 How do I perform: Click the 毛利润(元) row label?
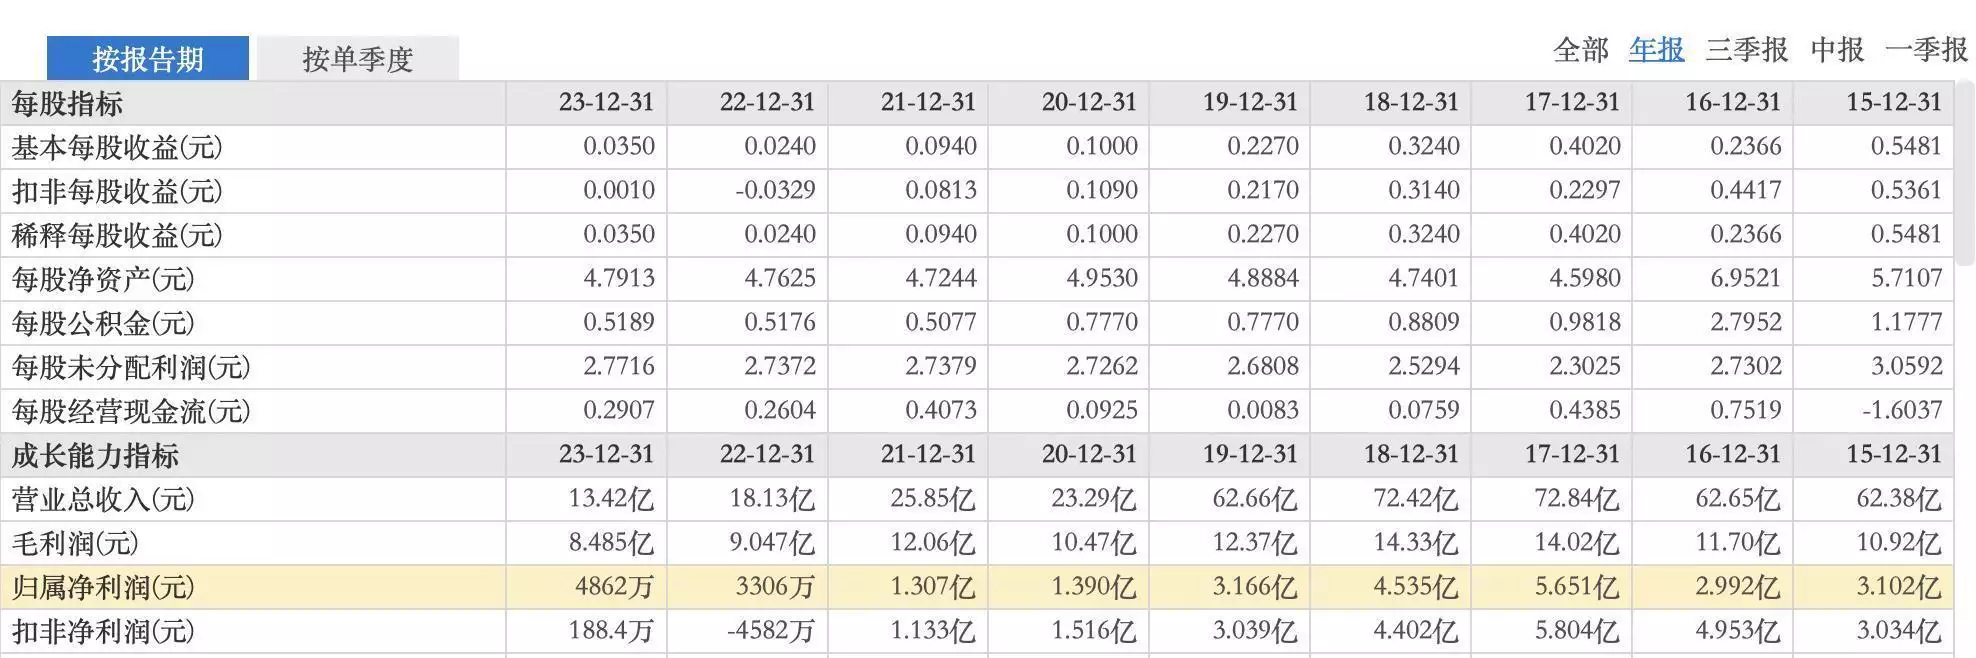click(x=75, y=543)
